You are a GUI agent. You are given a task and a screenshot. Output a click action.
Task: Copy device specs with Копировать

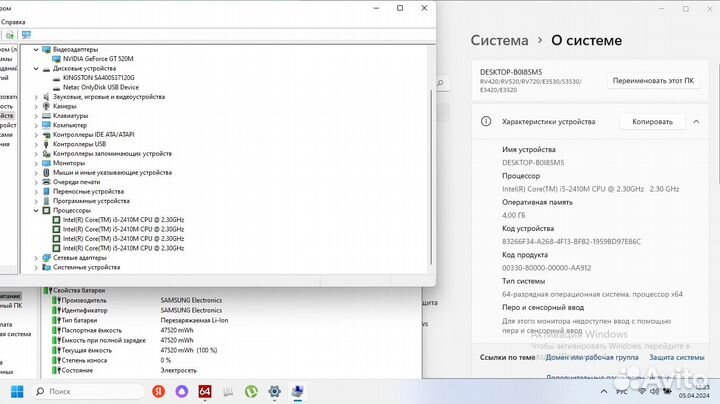point(652,122)
